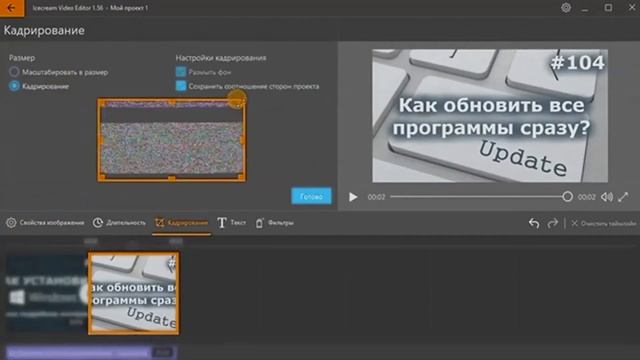Click top-right crop handle of crop frame
This screenshot has width=640, height=360.
coord(241,102)
